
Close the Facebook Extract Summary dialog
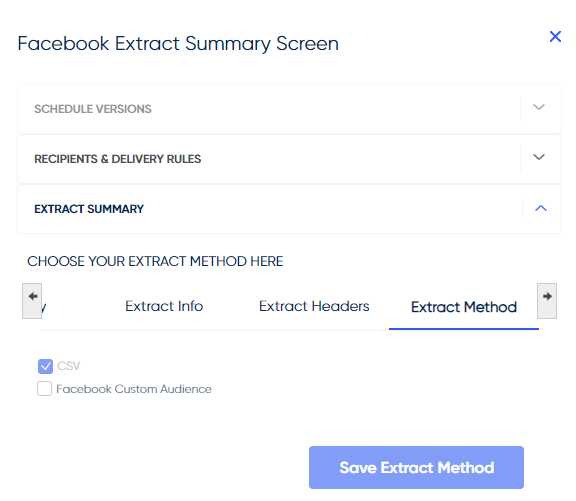[x=555, y=36]
